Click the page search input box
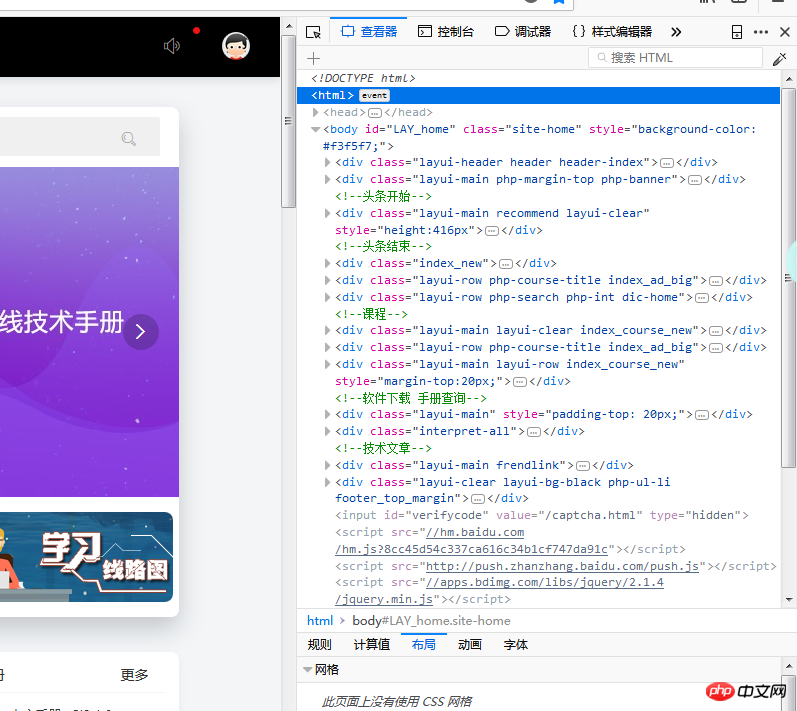797x711 pixels. click(x=80, y=137)
